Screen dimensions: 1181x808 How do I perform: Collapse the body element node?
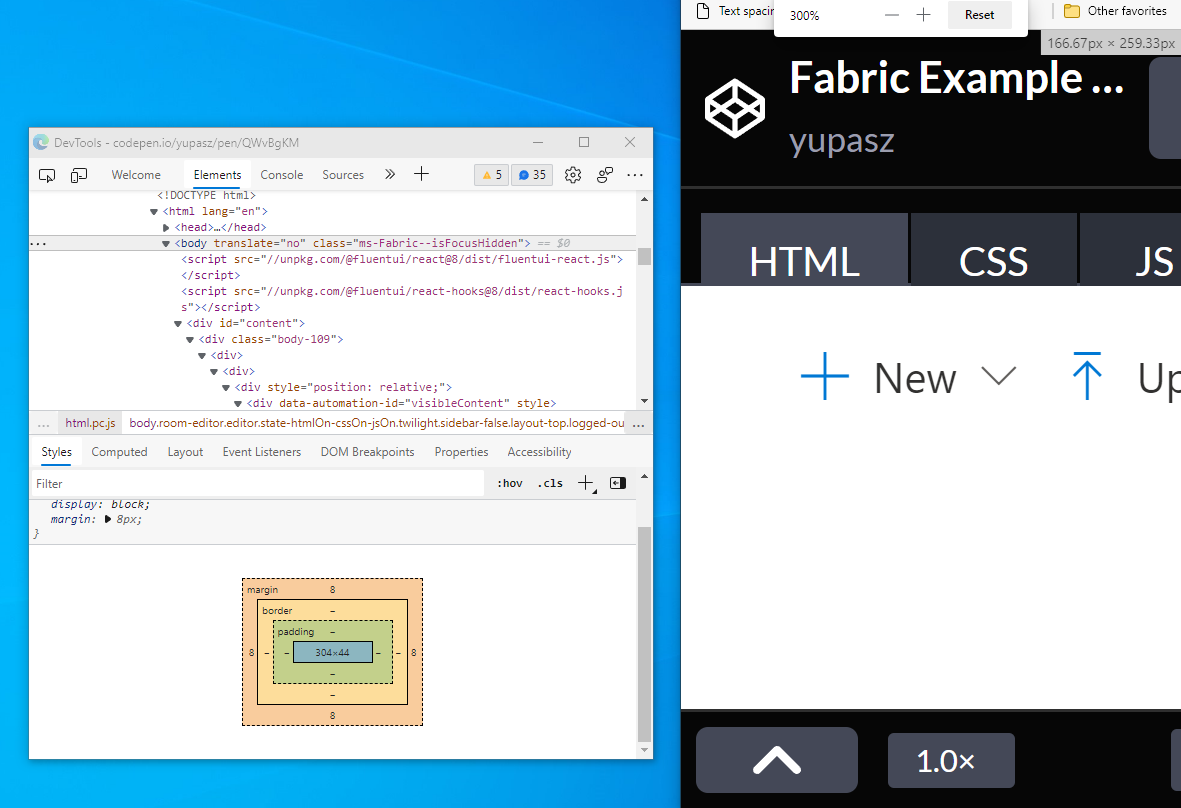166,244
